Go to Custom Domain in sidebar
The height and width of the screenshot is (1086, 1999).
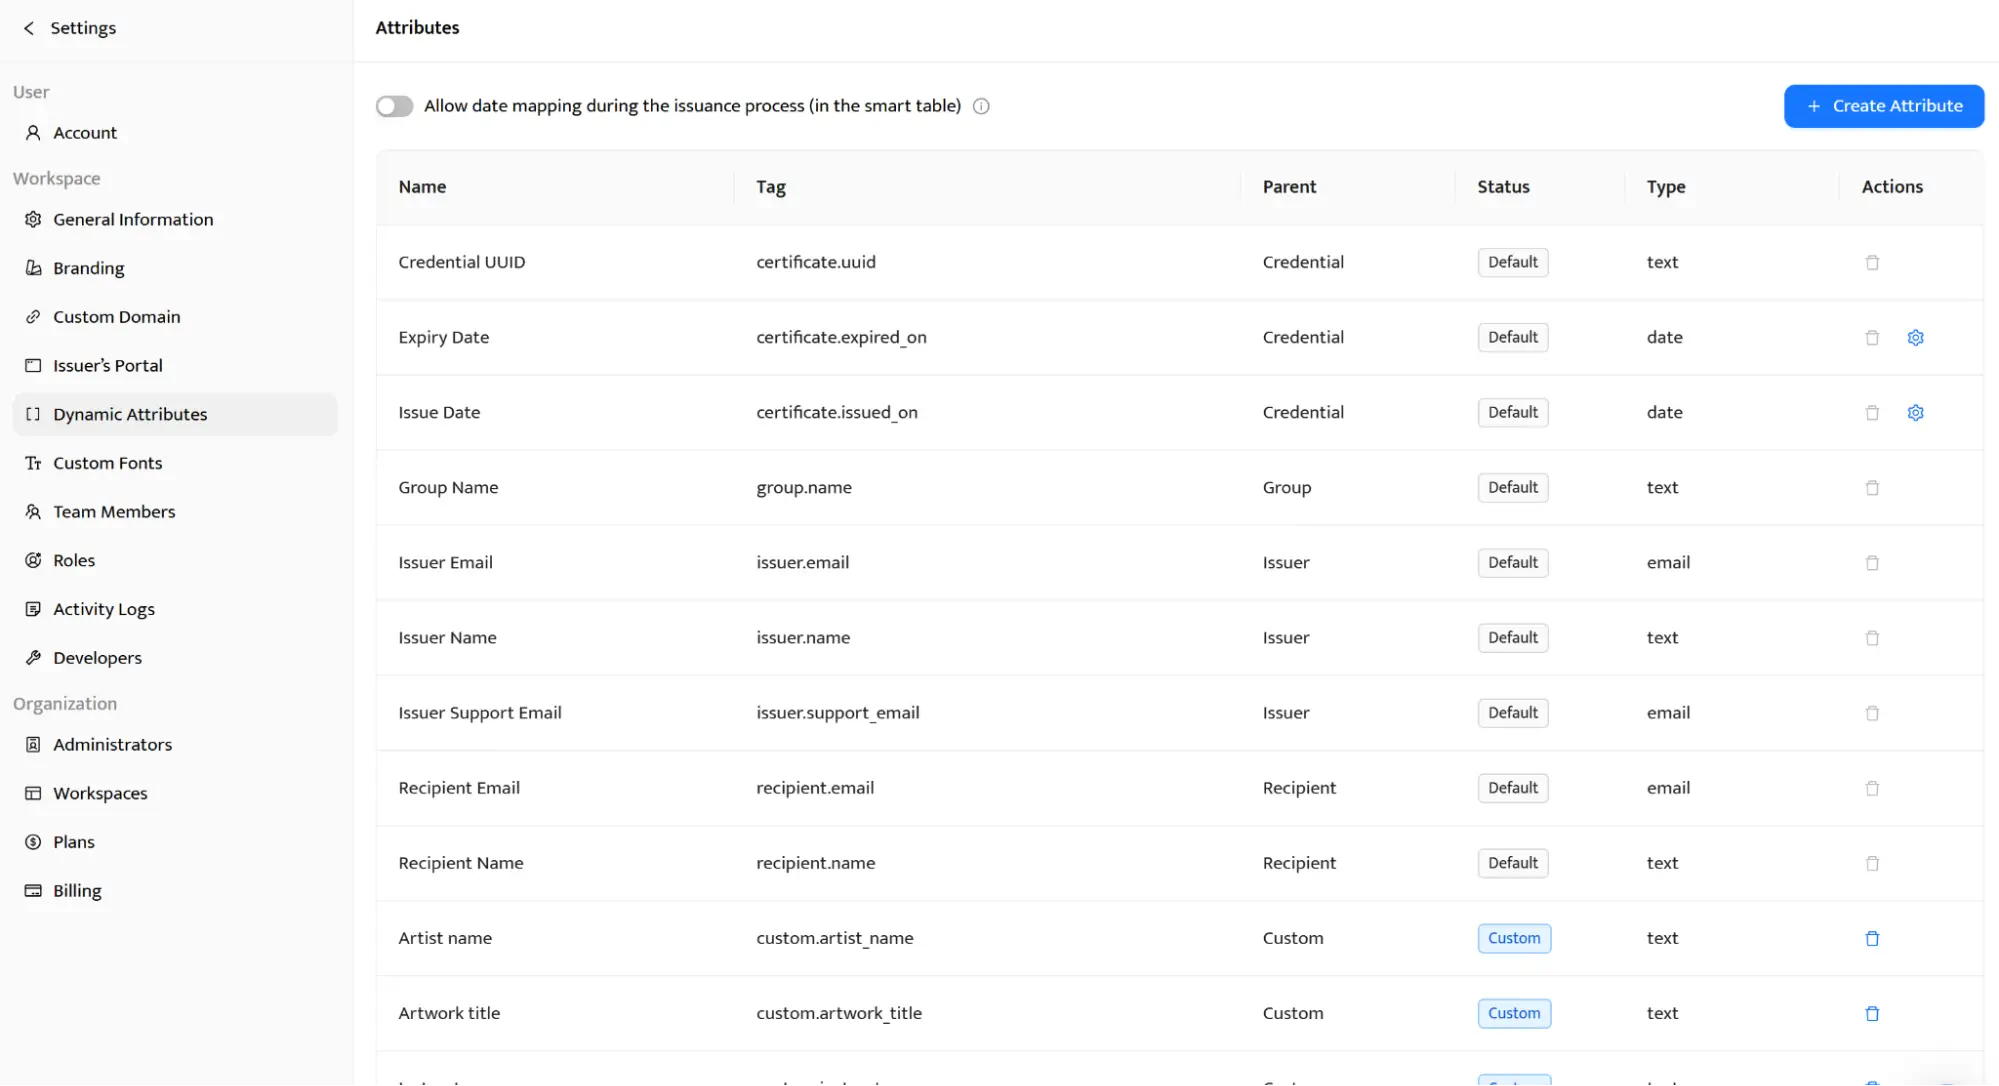coord(116,317)
